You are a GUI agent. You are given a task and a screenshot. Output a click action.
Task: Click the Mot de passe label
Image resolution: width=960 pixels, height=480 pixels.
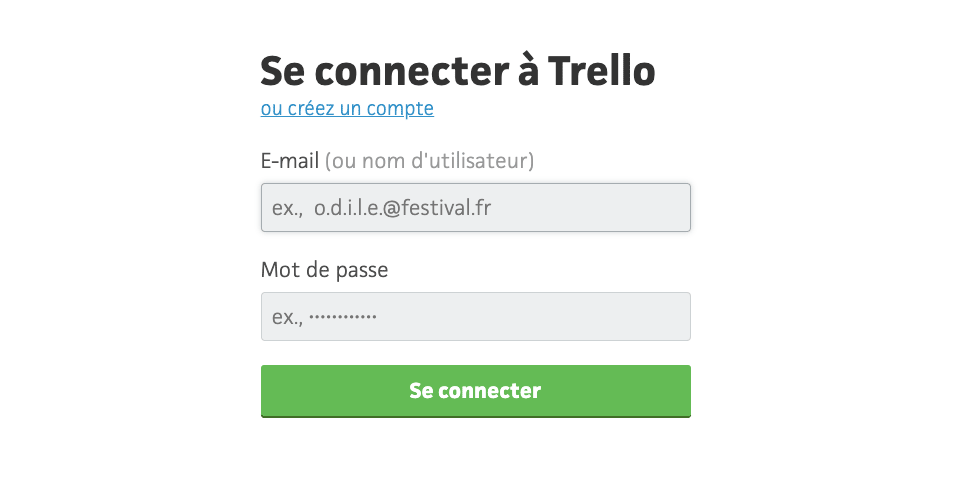pyautogui.click(x=324, y=270)
